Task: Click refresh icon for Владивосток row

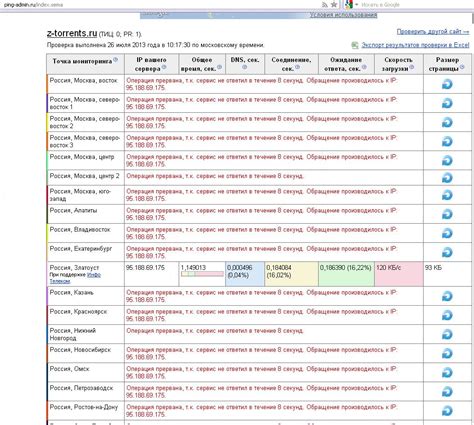Action: click(x=447, y=233)
